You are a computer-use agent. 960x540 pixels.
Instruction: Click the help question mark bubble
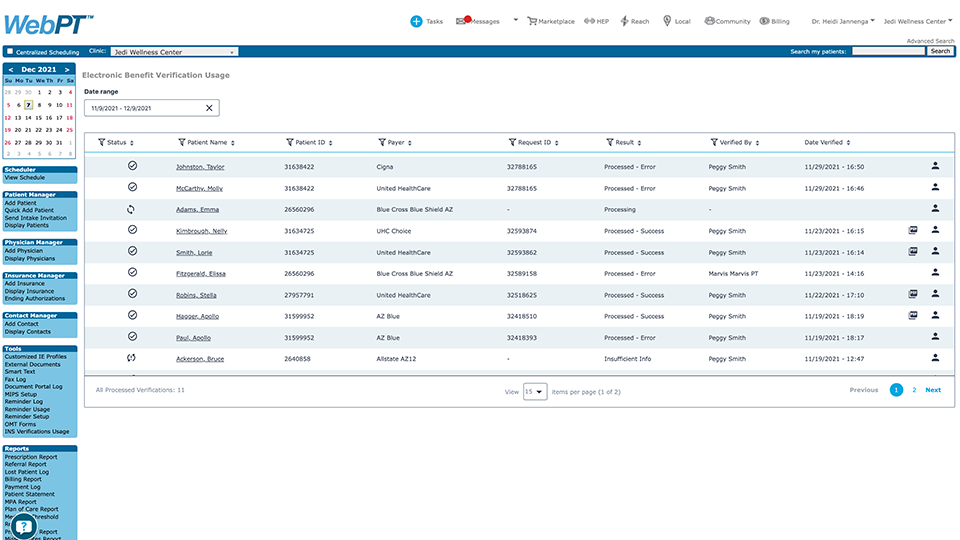tap(24, 526)
